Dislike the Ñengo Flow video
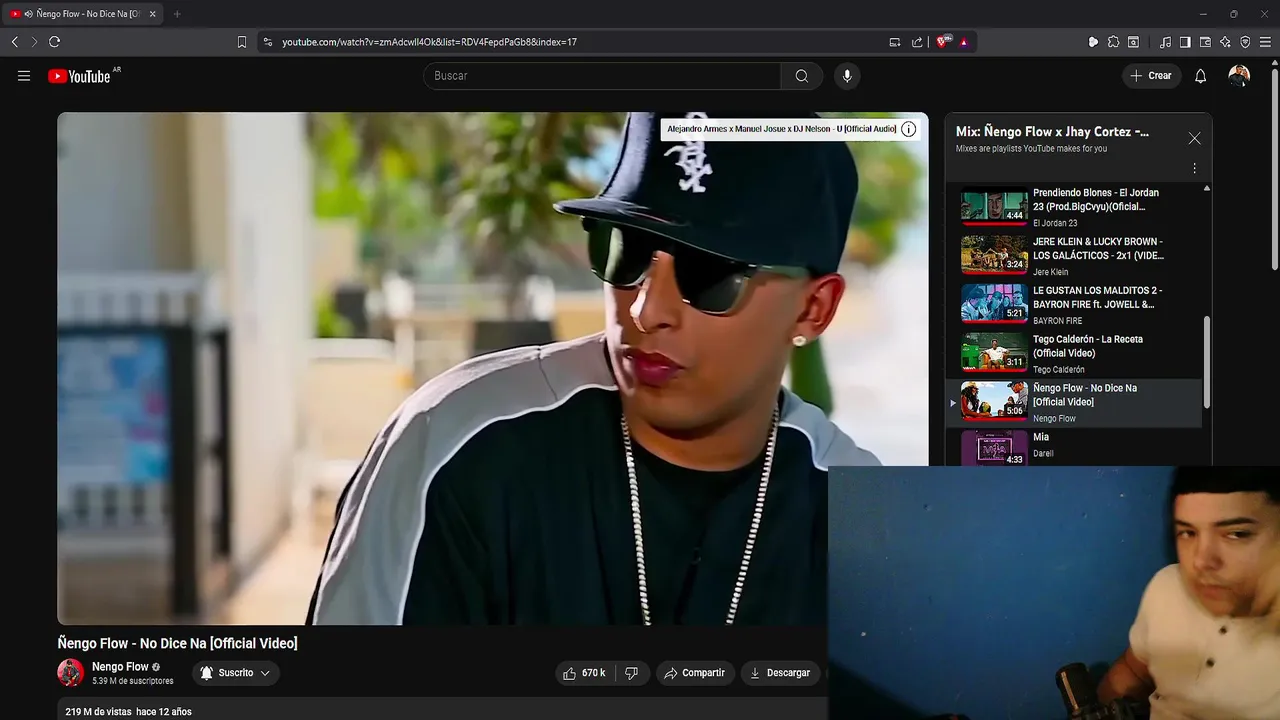Screen dimensions: 1280x720 point(631,673)
